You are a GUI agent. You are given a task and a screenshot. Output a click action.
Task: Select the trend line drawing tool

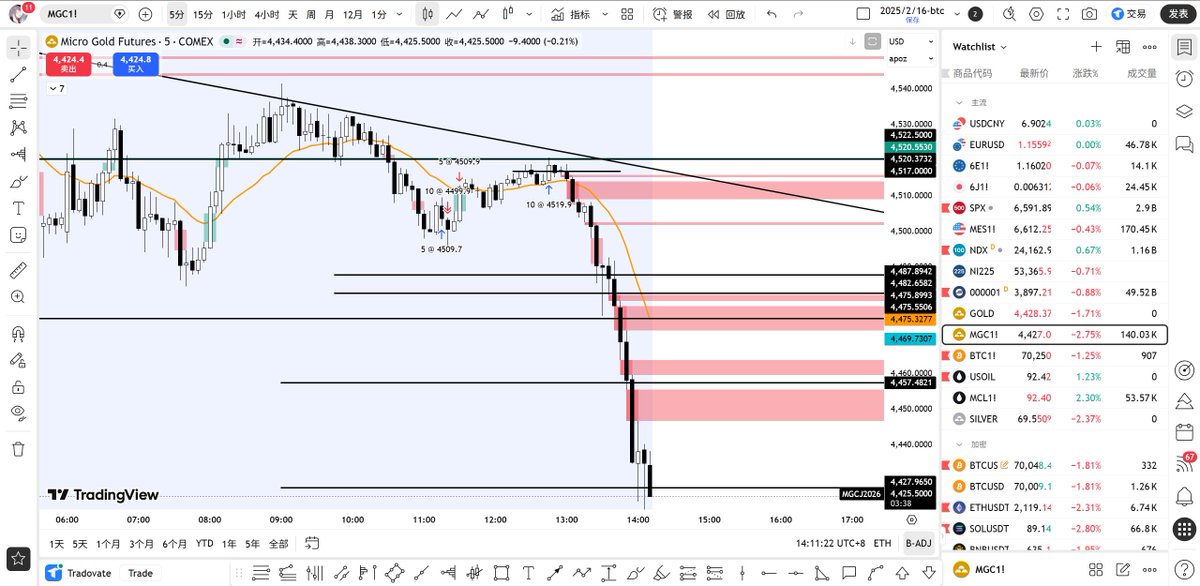(18, 75)
